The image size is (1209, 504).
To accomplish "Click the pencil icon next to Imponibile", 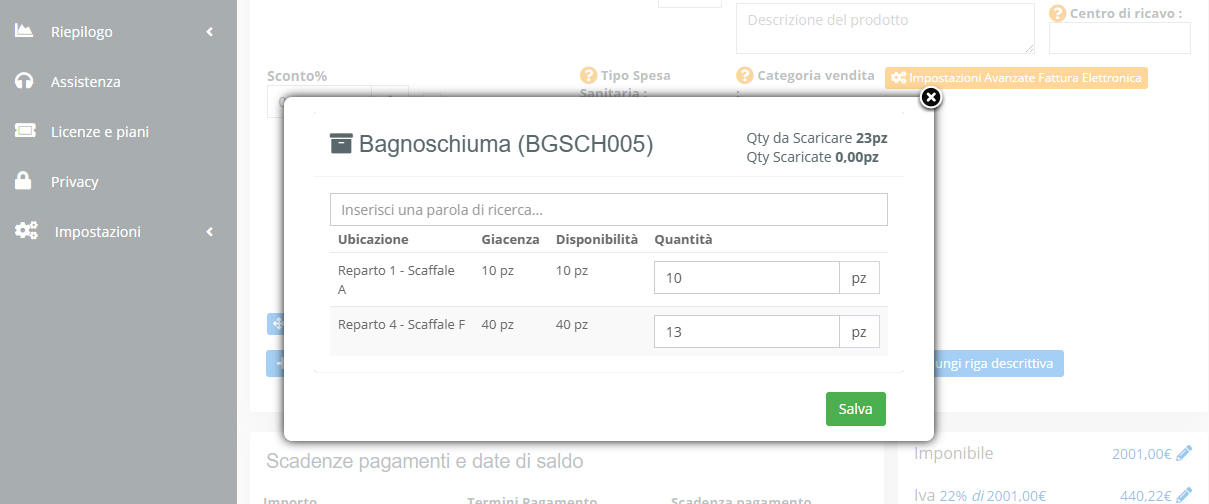I will click(x=1184, y=453).
